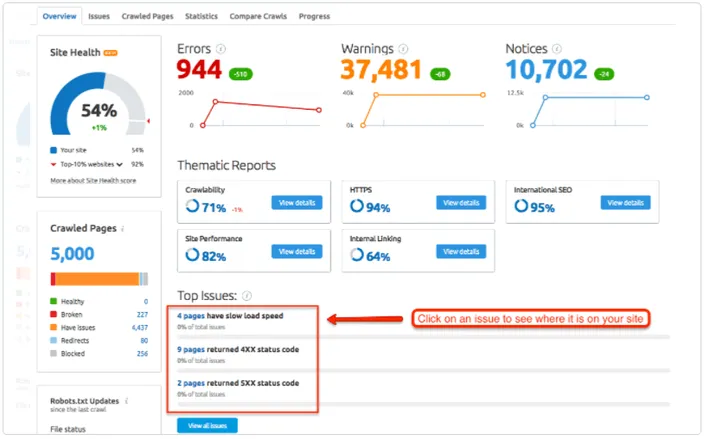The height and width of the screenshot is (439, 704).
Task: Open '2 pages returned 5XX status code' issue
Action: 238,383
